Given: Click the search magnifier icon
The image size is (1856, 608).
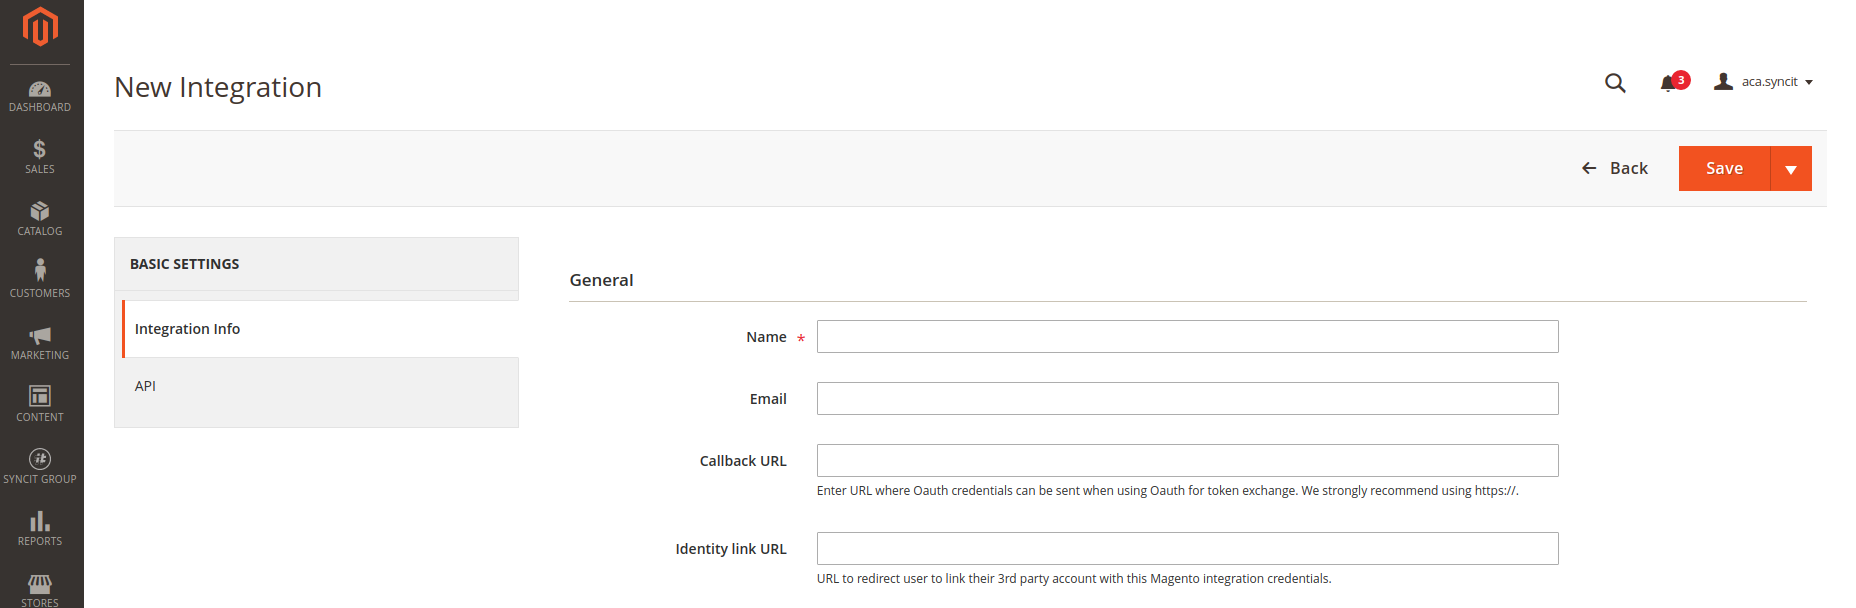Looking at the screenshot, I should [x=1615, y=83].
